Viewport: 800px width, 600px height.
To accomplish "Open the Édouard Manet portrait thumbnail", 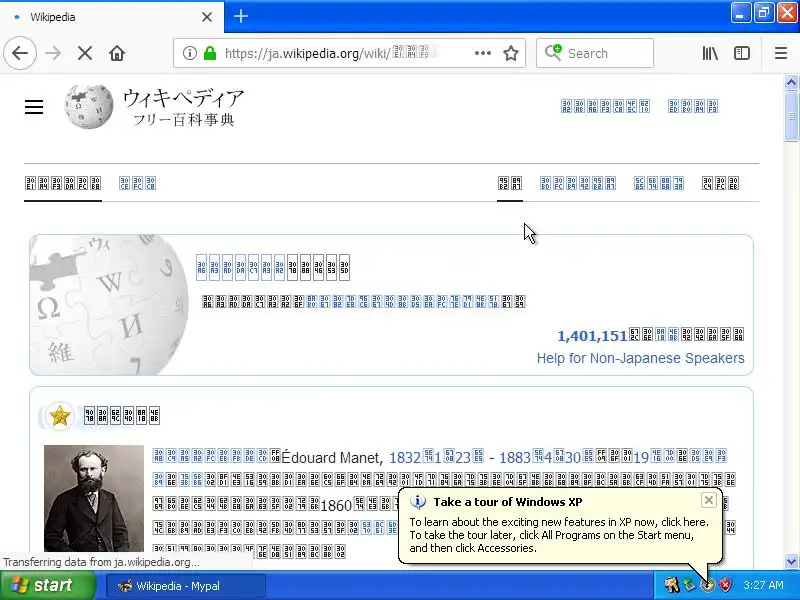I will click(94, 498).
